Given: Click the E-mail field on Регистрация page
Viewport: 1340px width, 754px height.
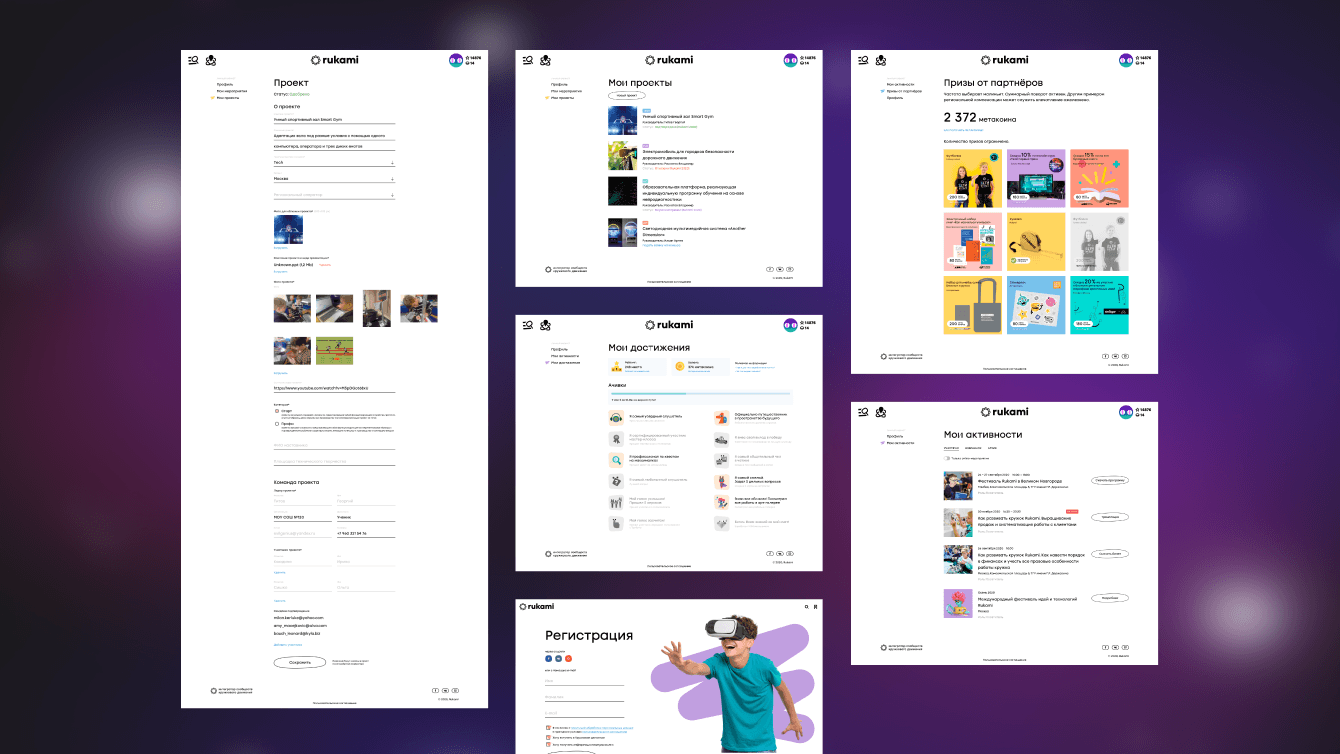Looking at the screenshot, I should point(583,713).
